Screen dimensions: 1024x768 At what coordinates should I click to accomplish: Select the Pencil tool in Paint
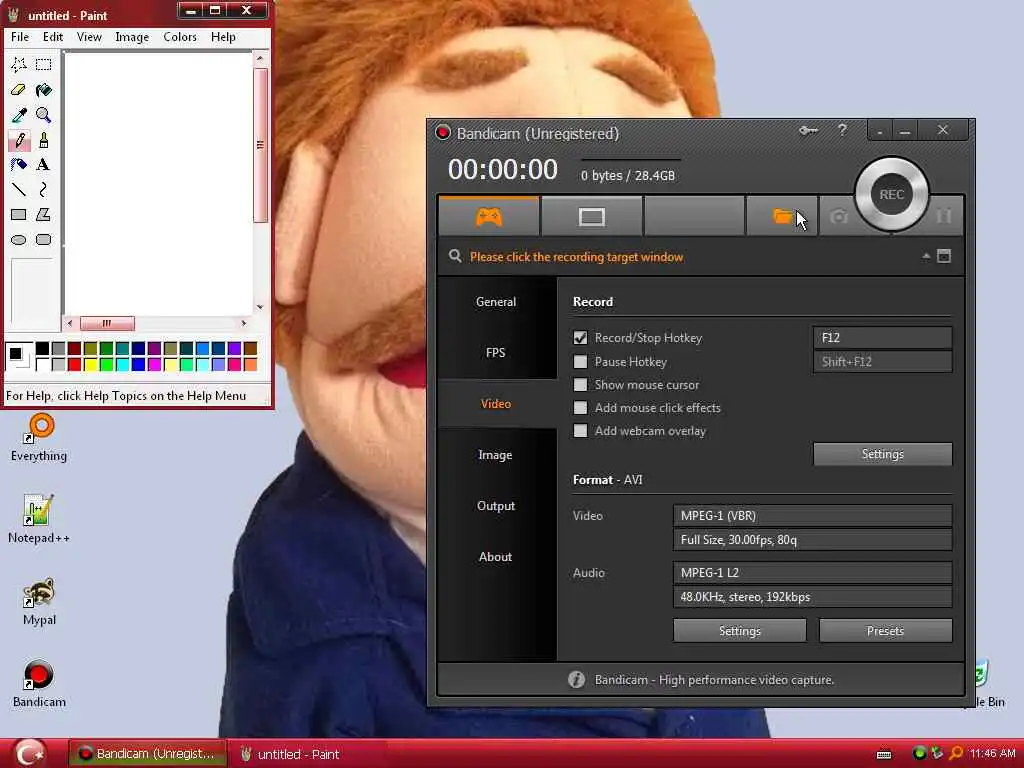19,140
